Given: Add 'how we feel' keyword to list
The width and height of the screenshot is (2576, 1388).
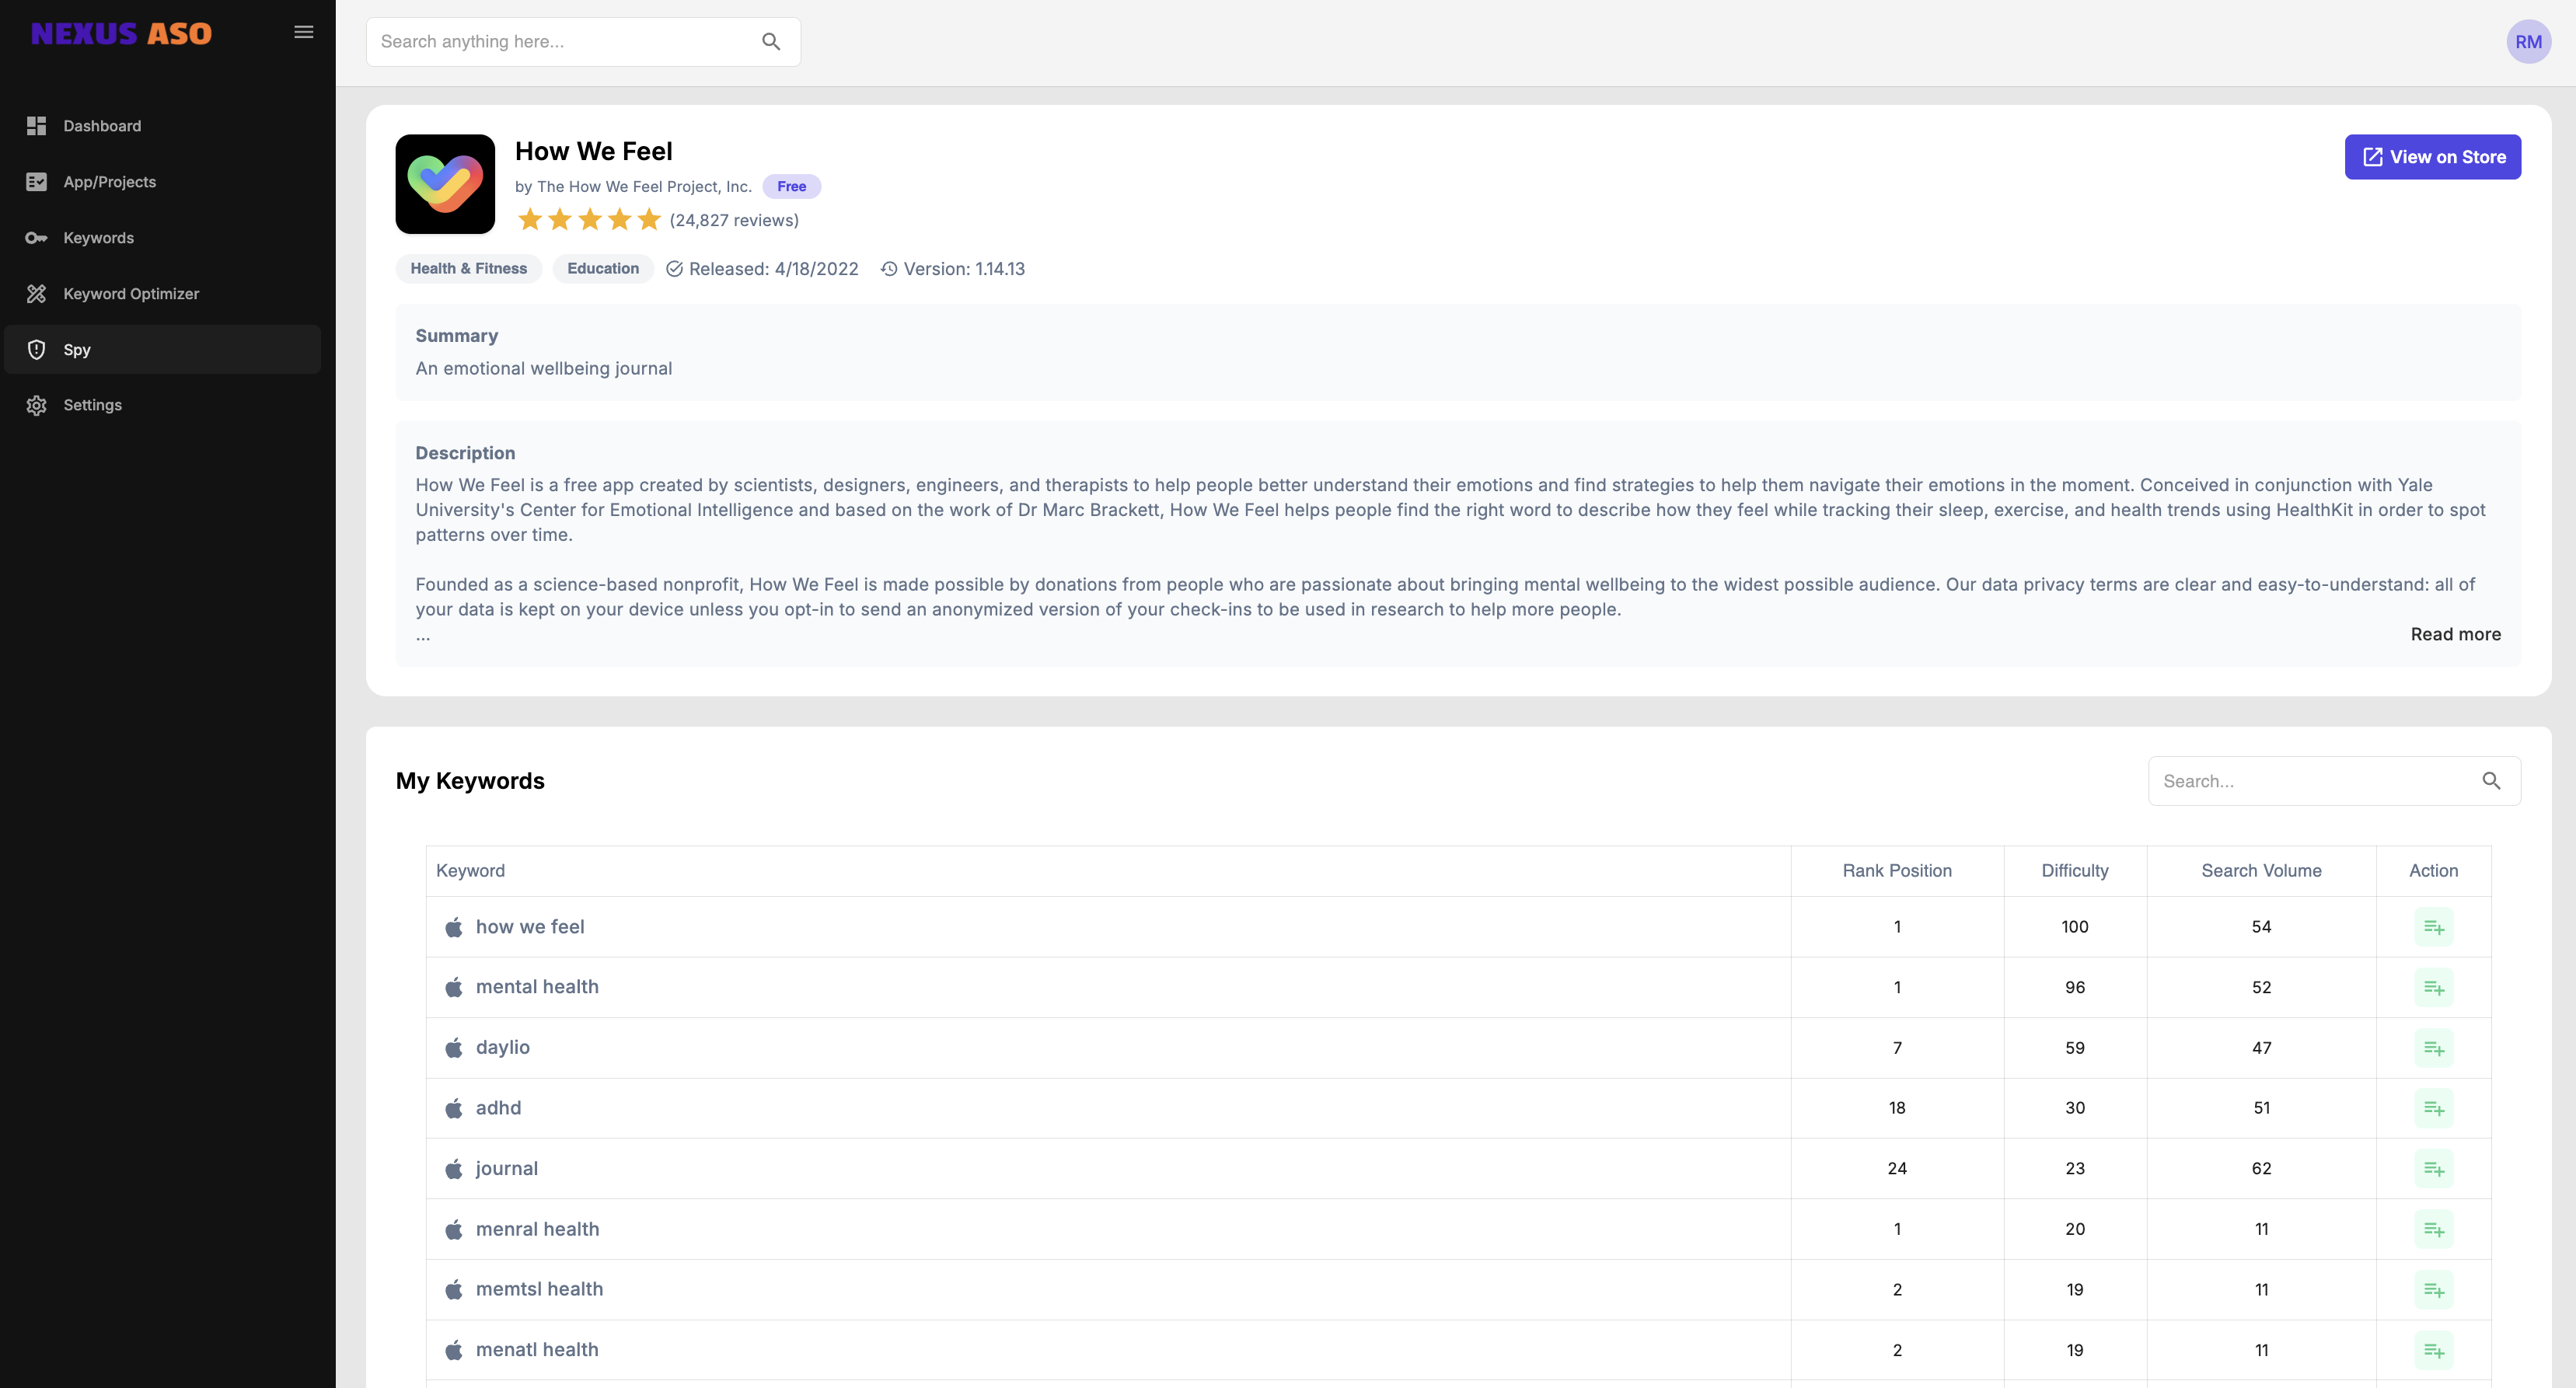Looking at the screenshot, I should coord(2432,927).
